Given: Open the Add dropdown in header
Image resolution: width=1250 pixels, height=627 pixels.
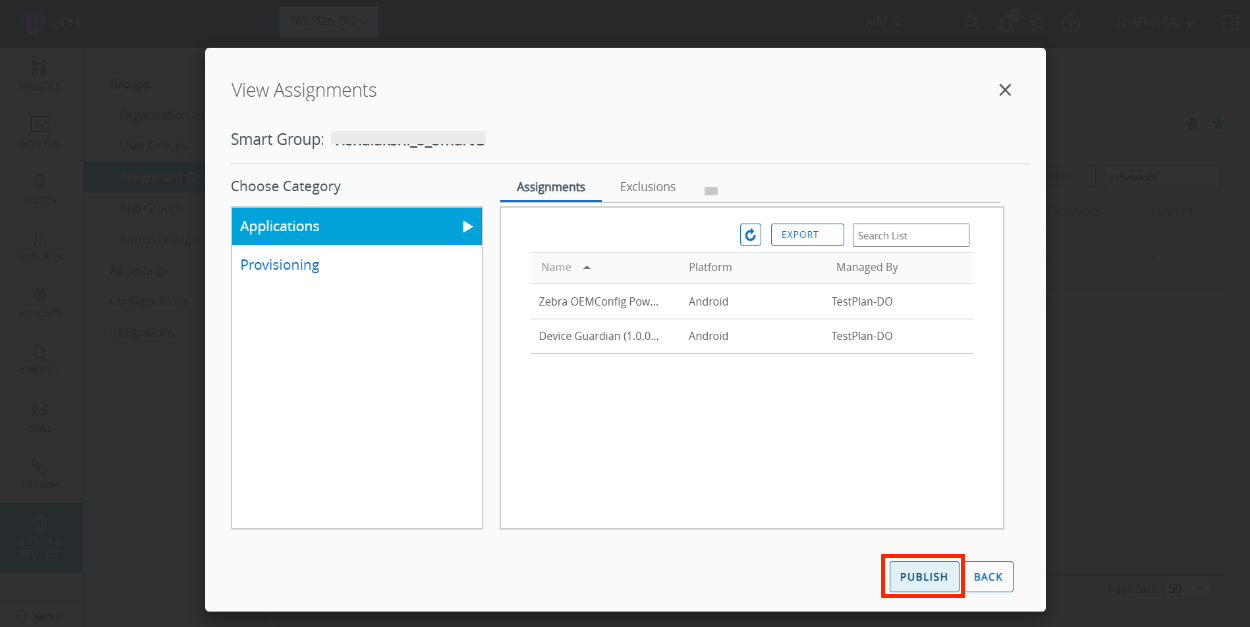Looking at the screenshot, I should [882, 22].
